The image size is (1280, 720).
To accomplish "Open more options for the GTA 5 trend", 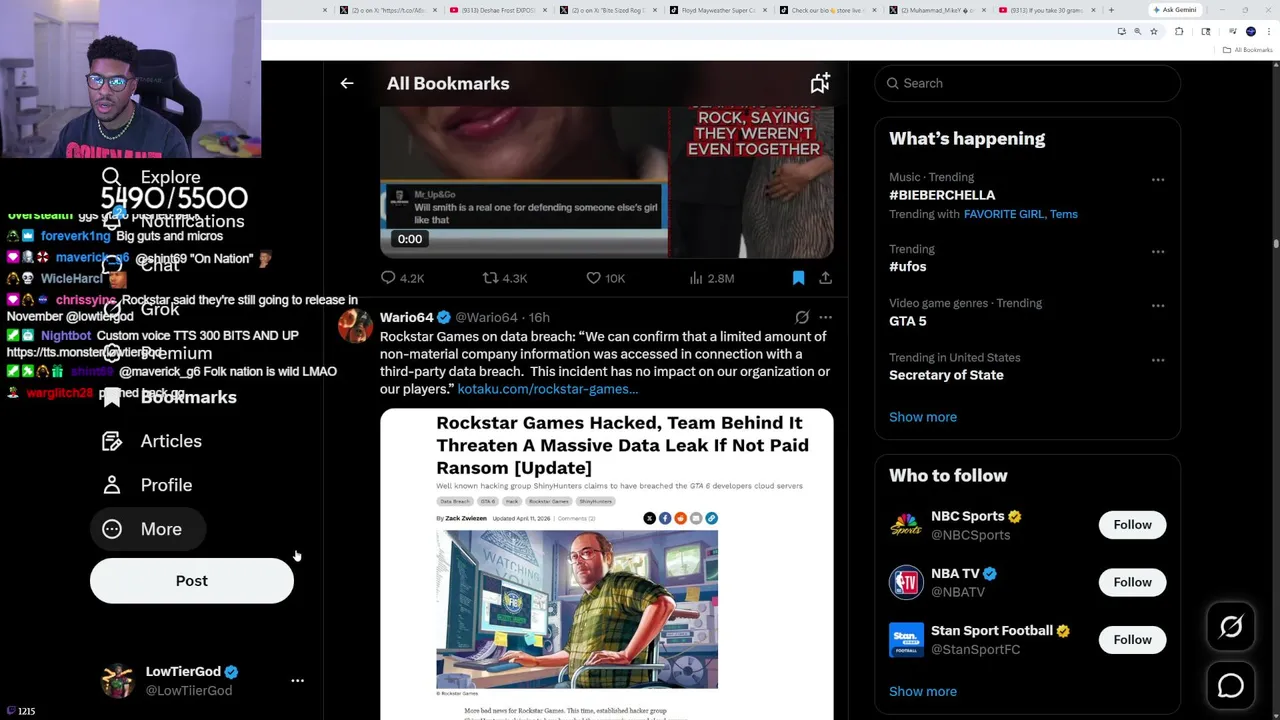I will coord(1158,306).
